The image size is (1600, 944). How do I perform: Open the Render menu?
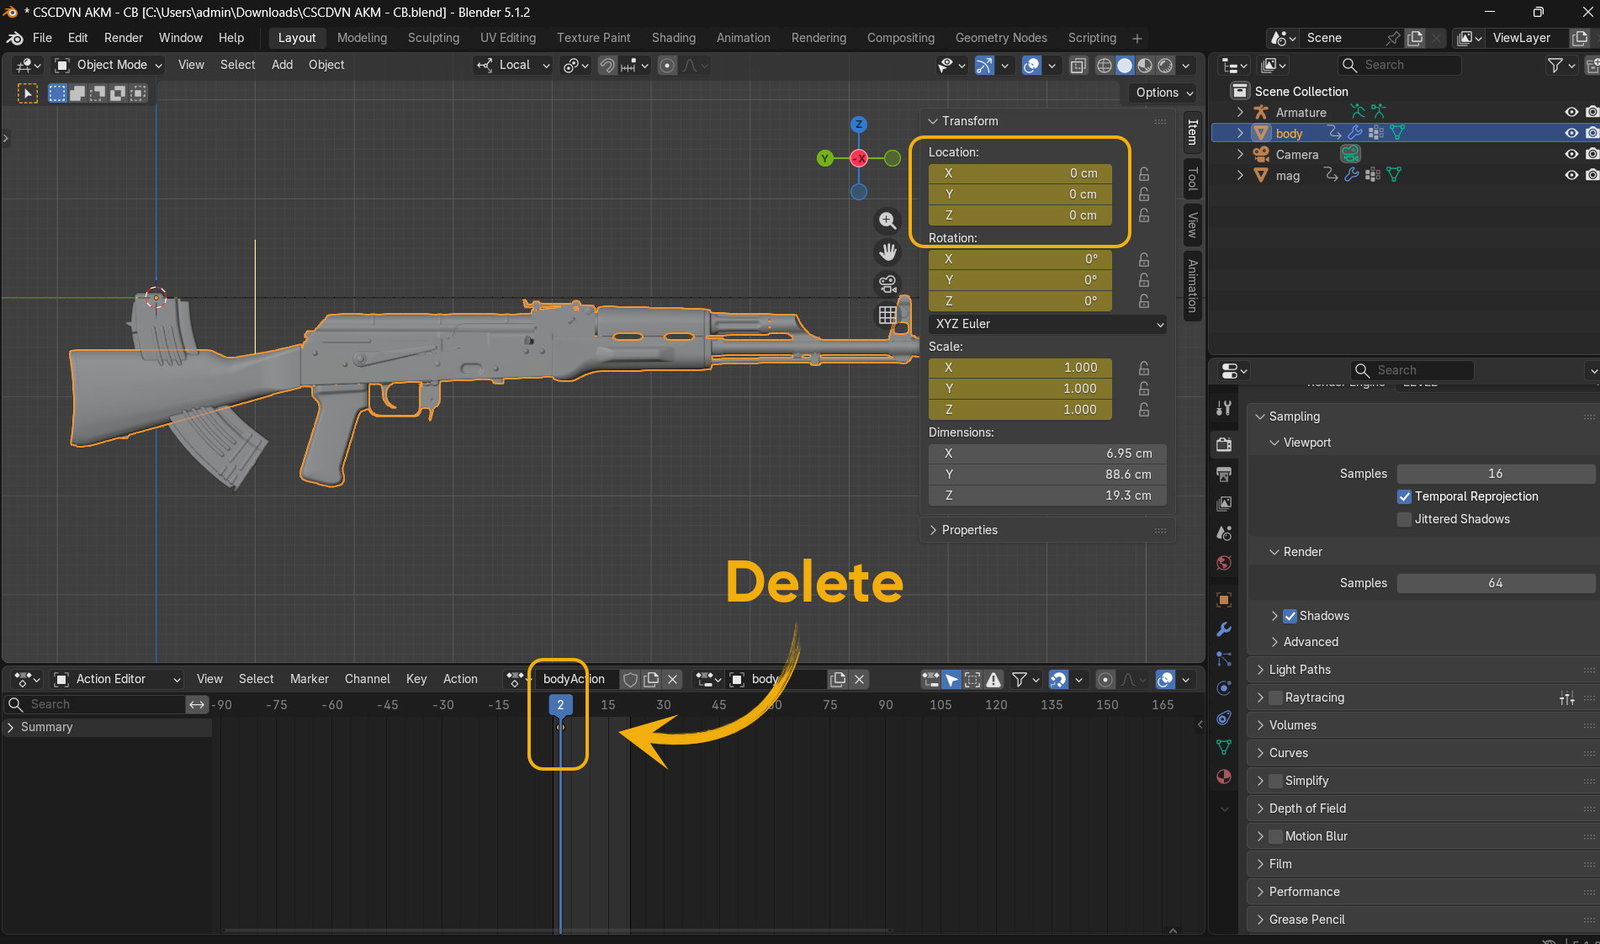[x=123, y=38]
